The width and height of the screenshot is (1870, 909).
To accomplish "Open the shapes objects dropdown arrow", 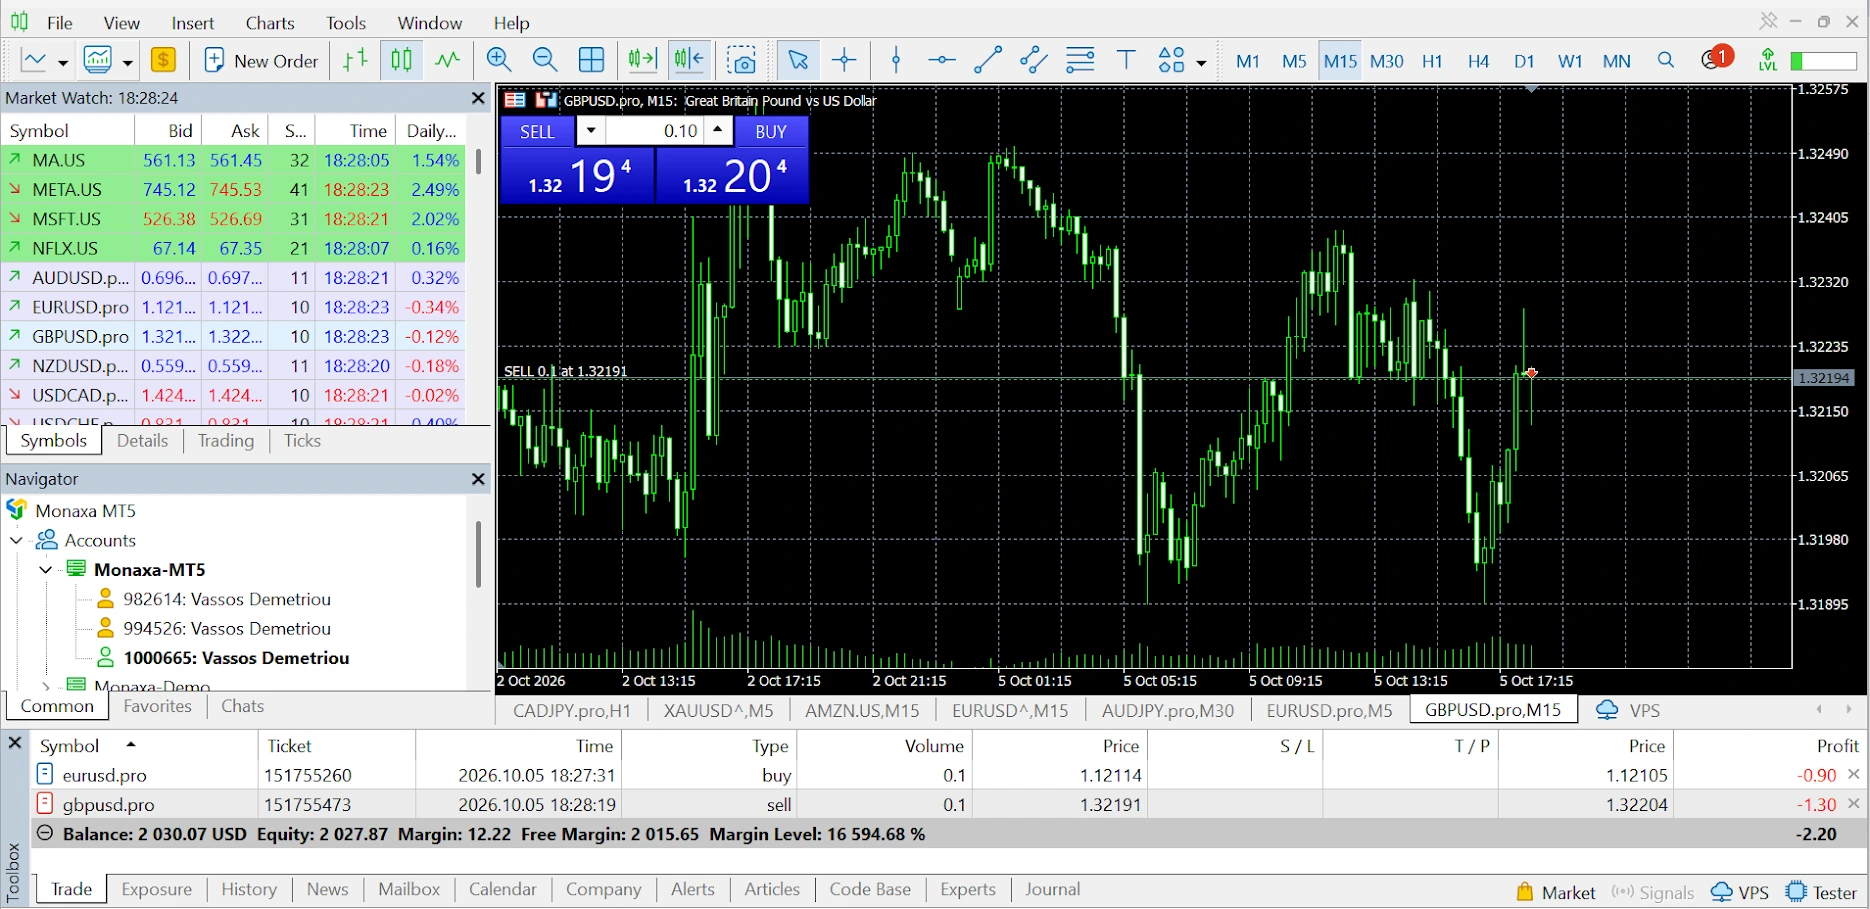I will coord(1201,62).
